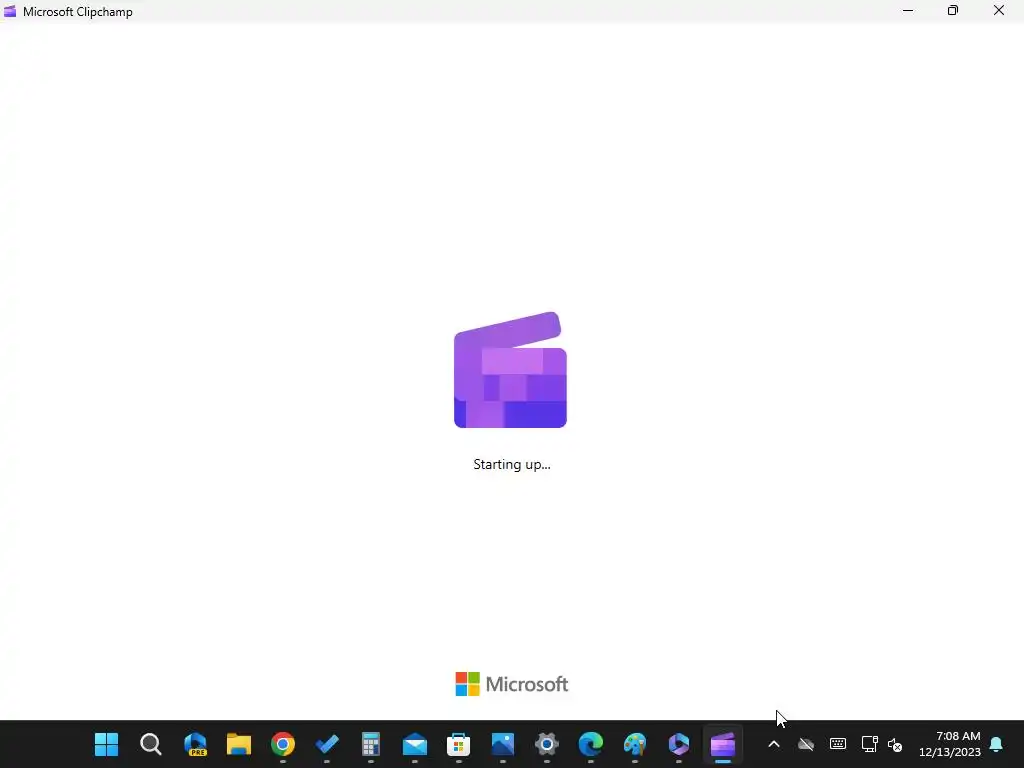Click the "Microsoft Clipchamp" title text
The image size is (1024, 768).
[x=78, y=12]
